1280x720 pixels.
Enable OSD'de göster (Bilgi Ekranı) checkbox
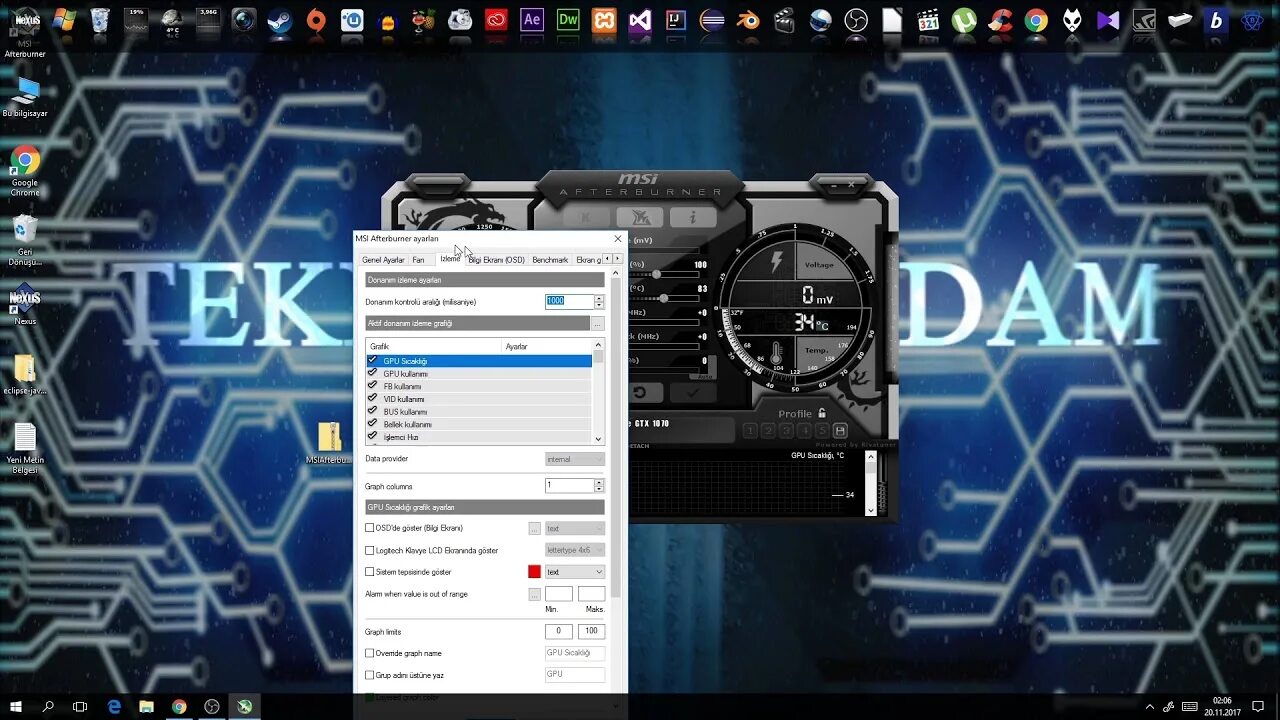pos(370,528)
